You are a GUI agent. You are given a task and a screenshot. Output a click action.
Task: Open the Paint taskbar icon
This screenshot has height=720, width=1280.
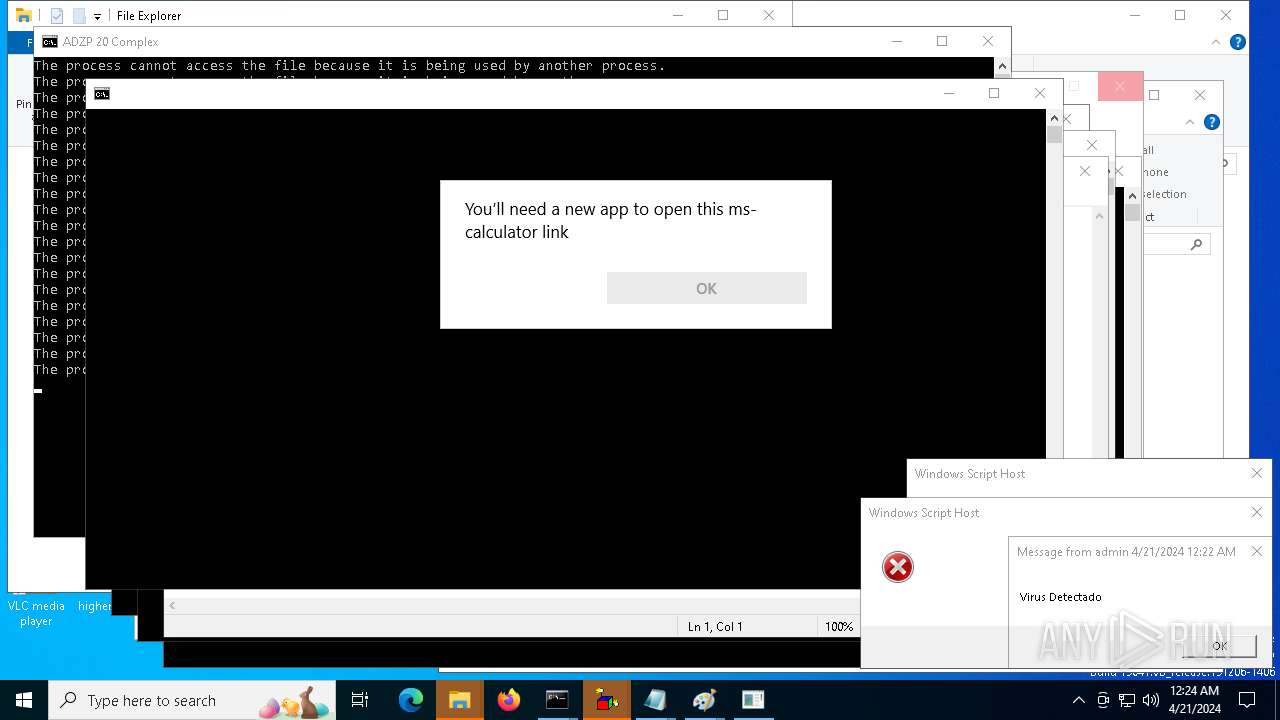tap(704, 700)
